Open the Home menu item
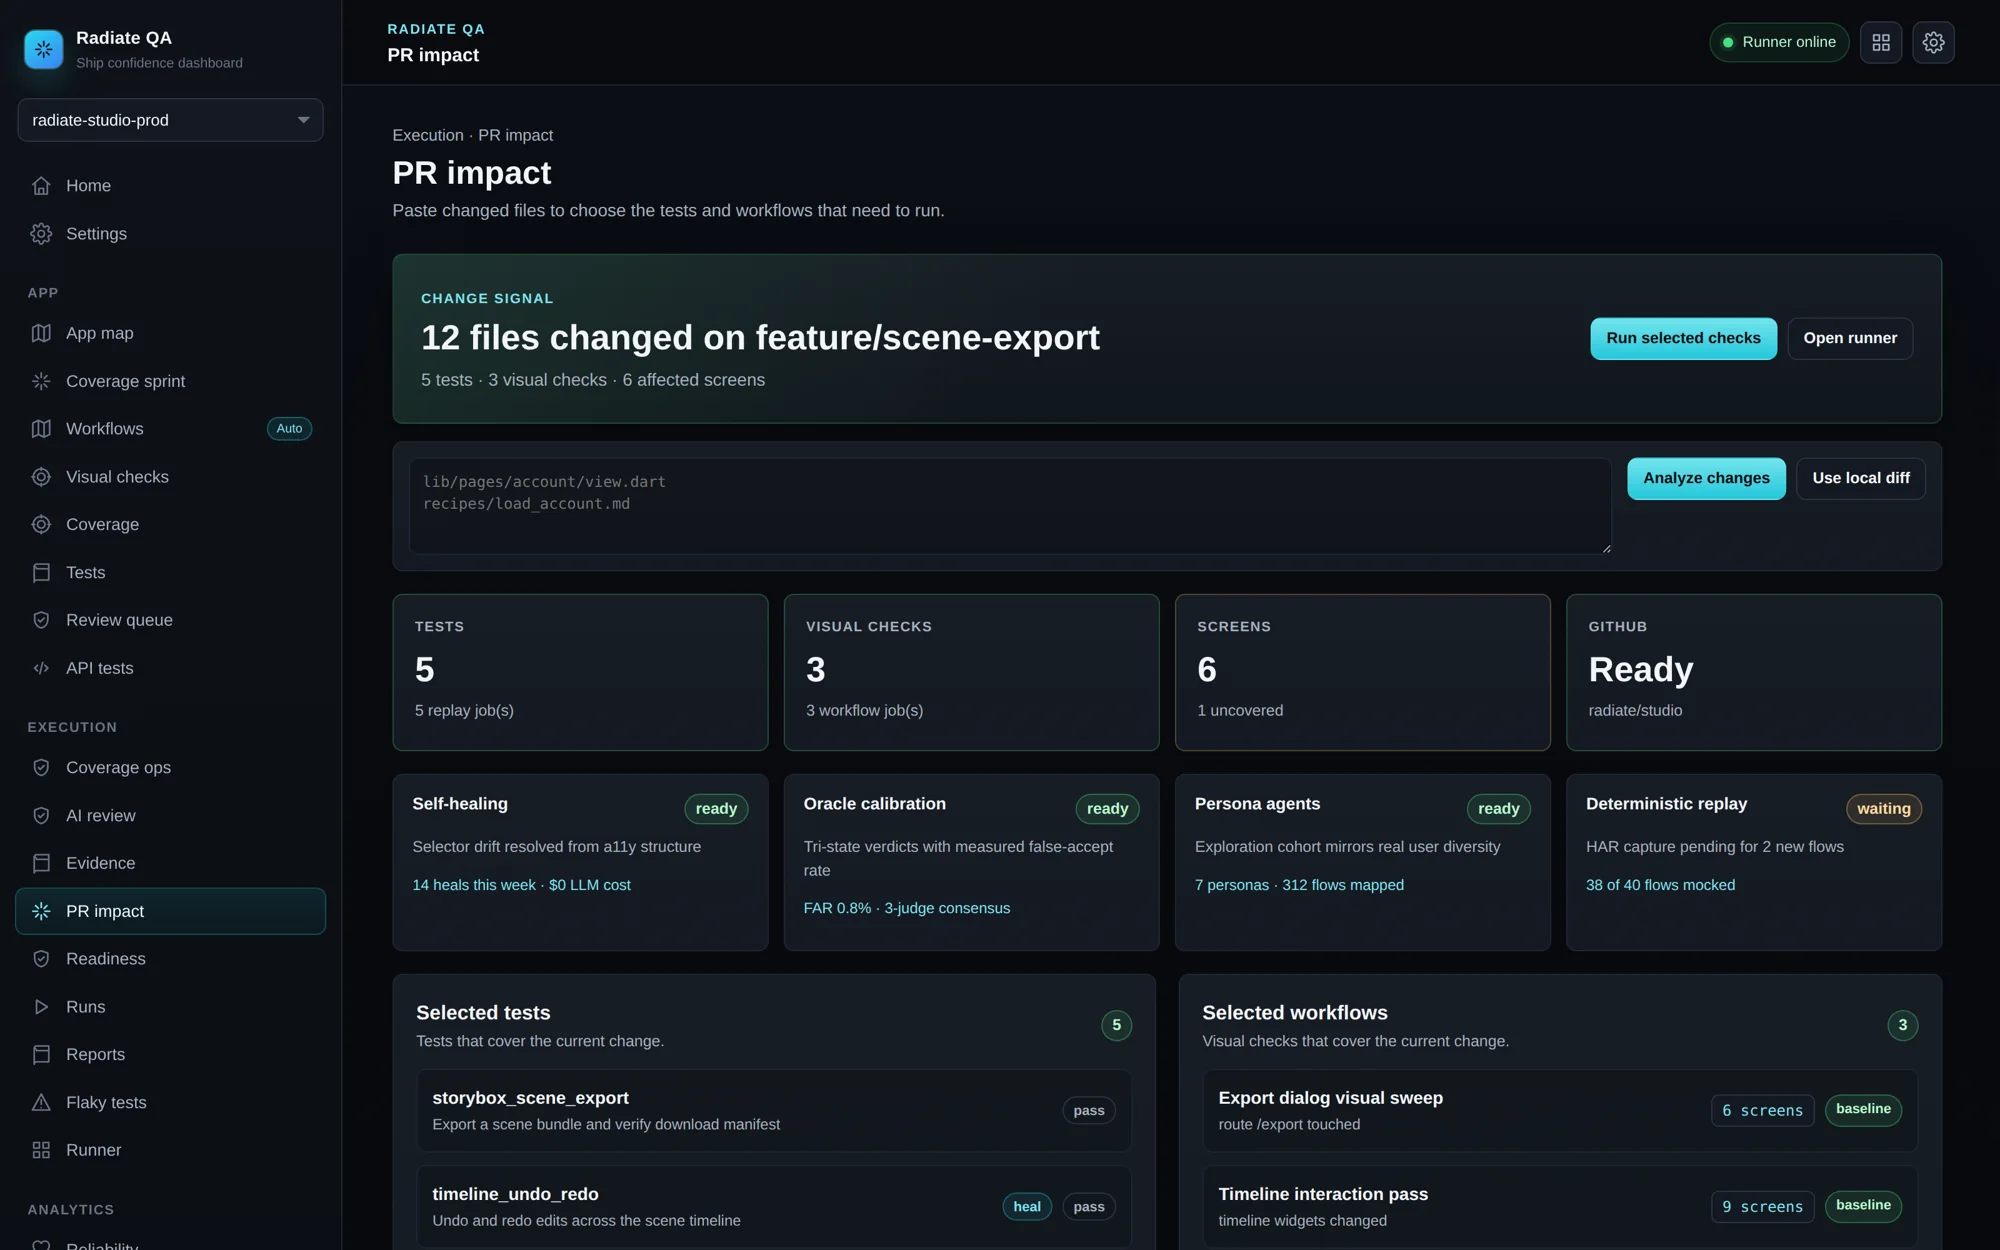This screenshot has height=1250, width=2000. pyautogui.click(x=170, y=186)
